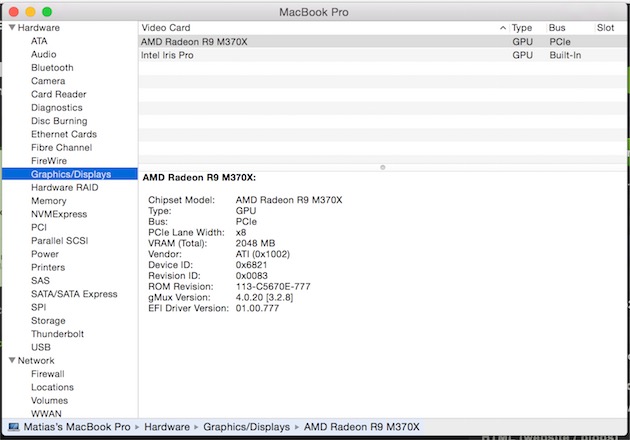The height and width of the screenshot is (440, 630).
Task: Go to Graphics/Displays in path bar
Action: [x=246, y=427]
